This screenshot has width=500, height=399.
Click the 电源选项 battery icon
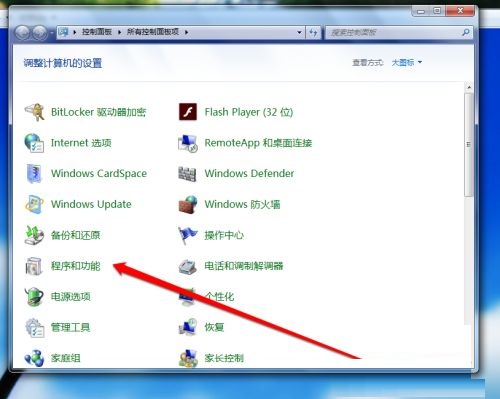34,297
